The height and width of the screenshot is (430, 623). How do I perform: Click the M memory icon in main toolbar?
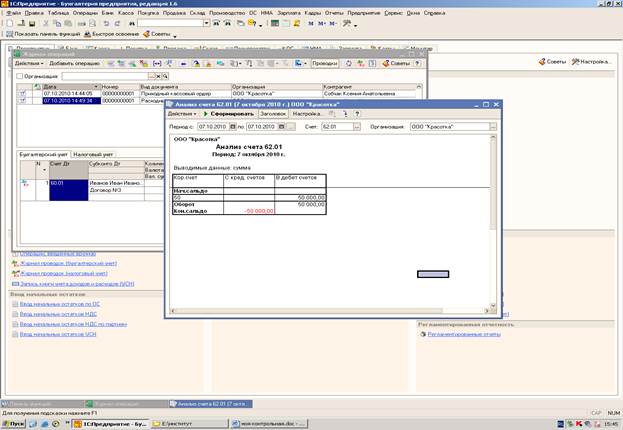[x=311, y=24]
